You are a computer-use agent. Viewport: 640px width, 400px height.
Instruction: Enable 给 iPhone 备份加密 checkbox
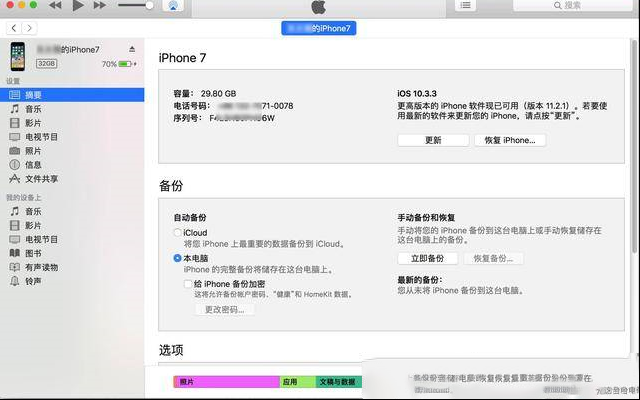188,284
